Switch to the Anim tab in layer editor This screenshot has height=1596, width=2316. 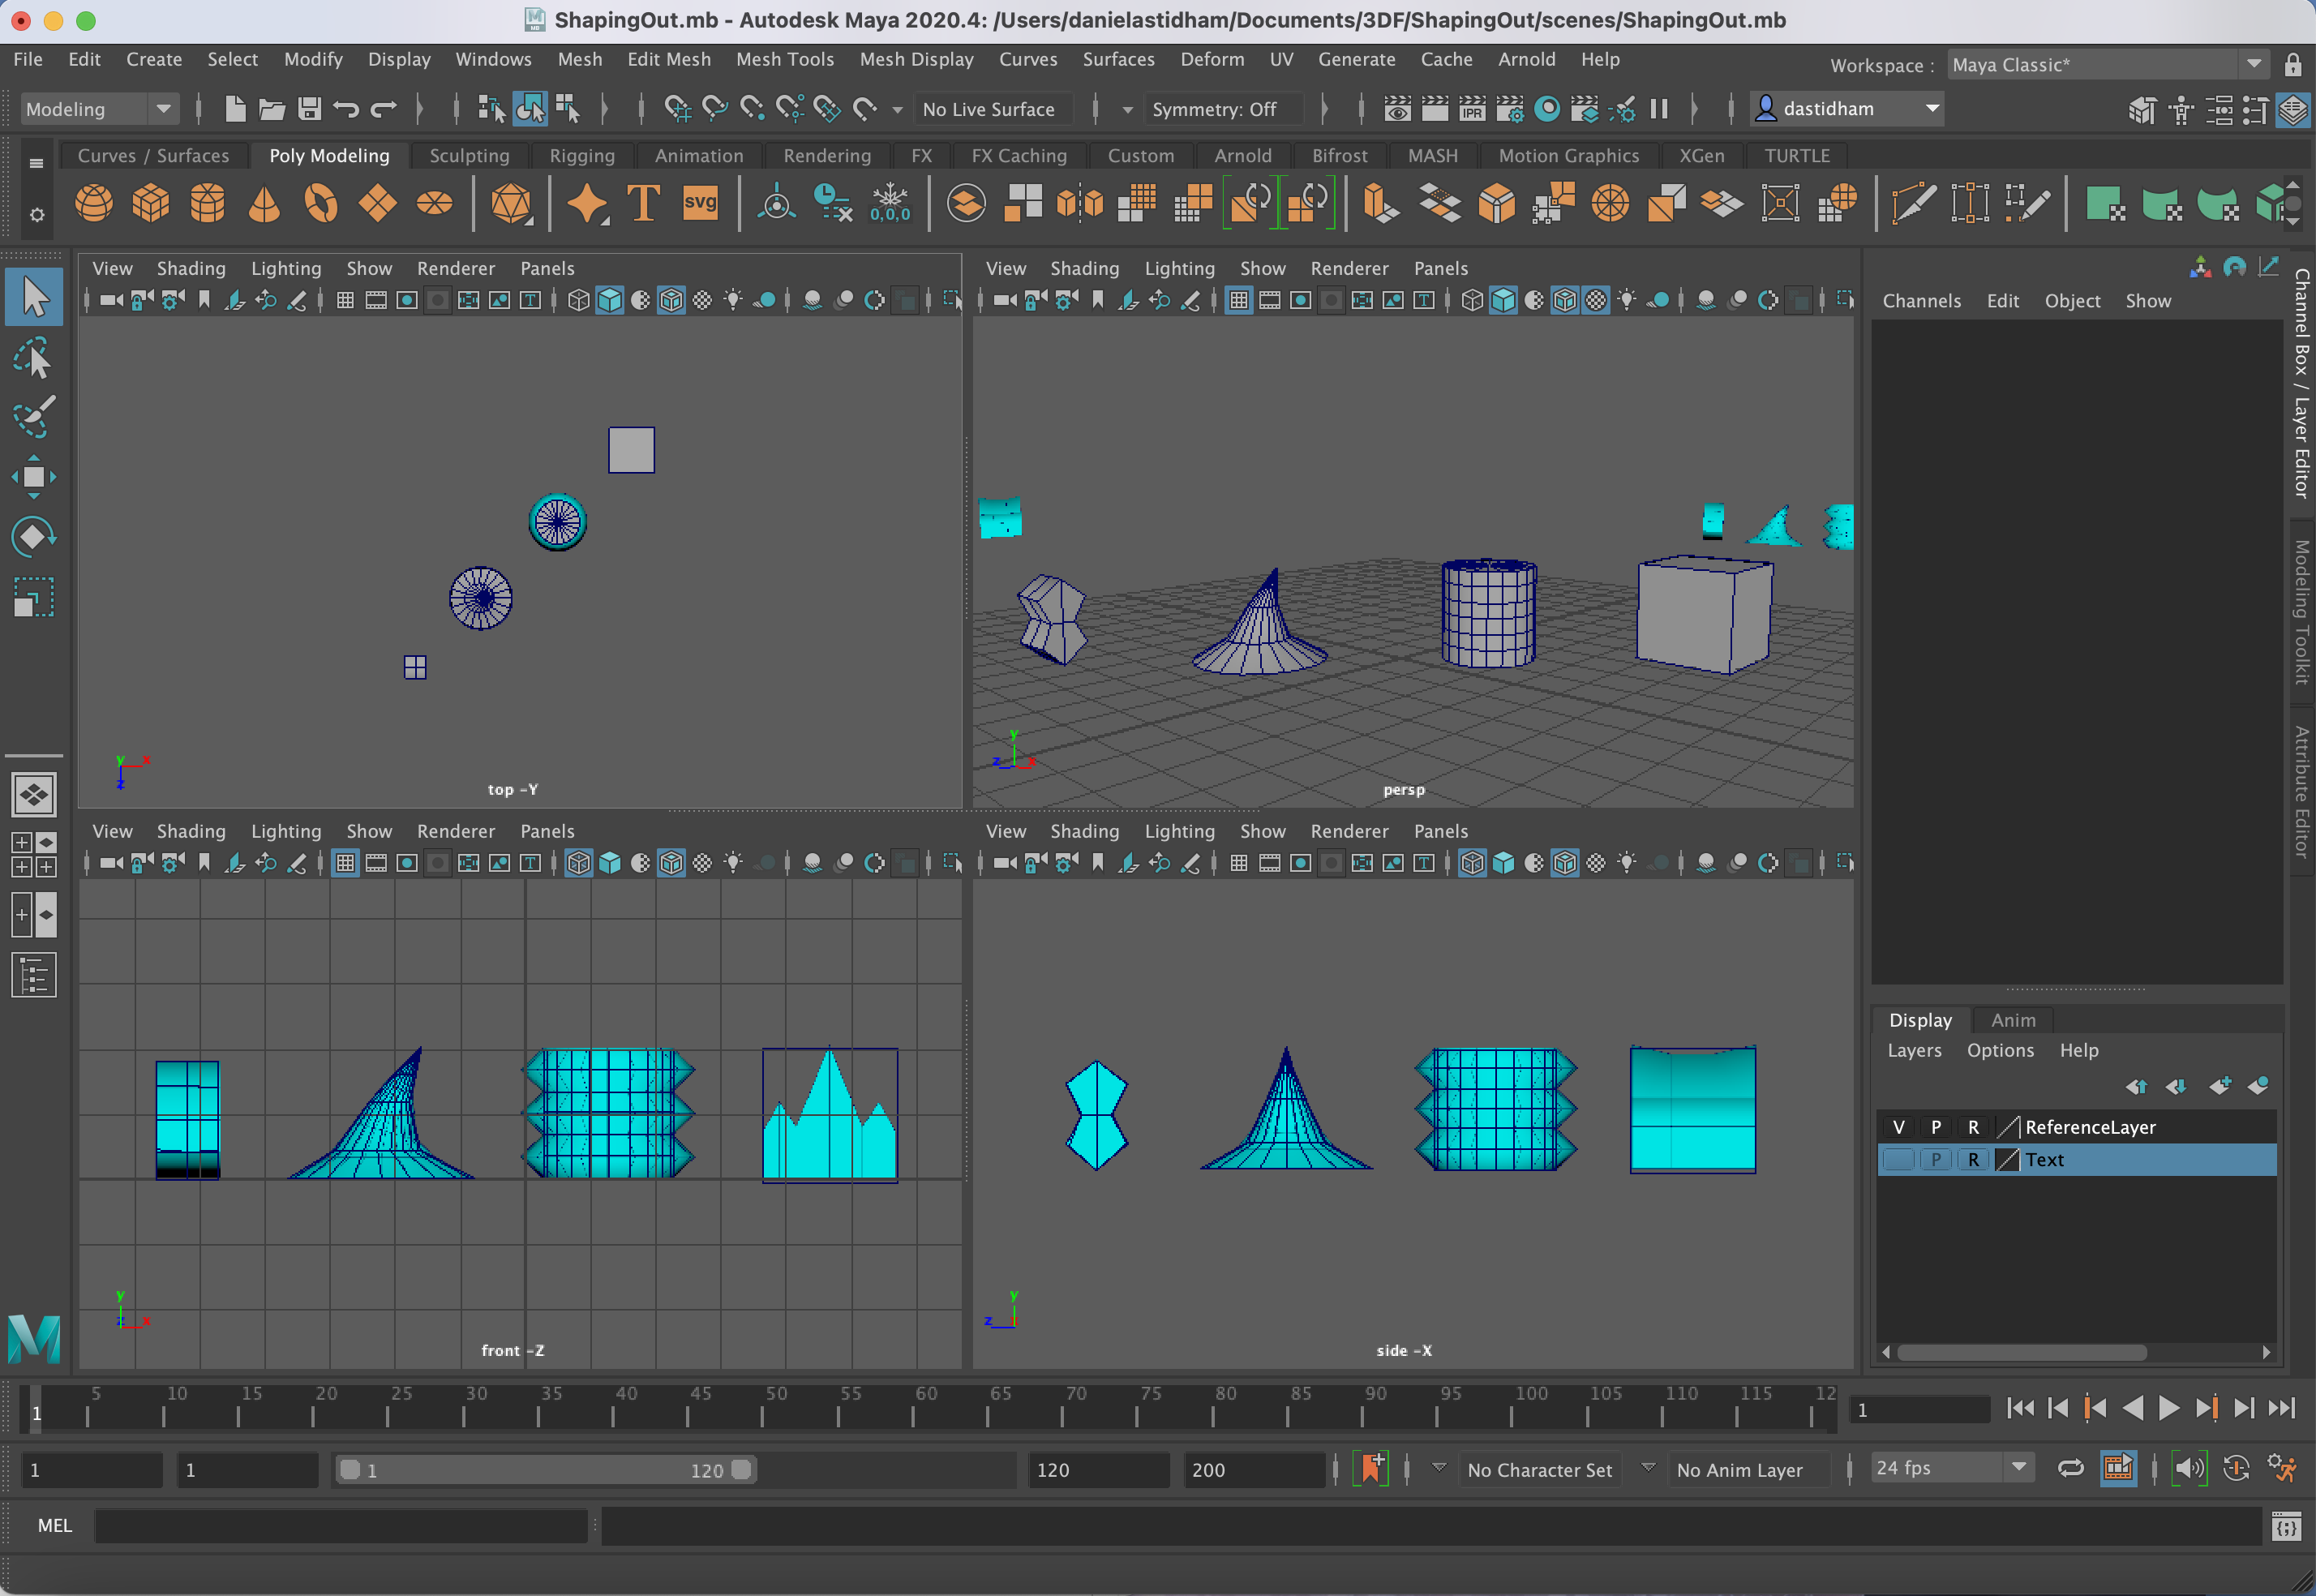[x=2013, y=1020]
